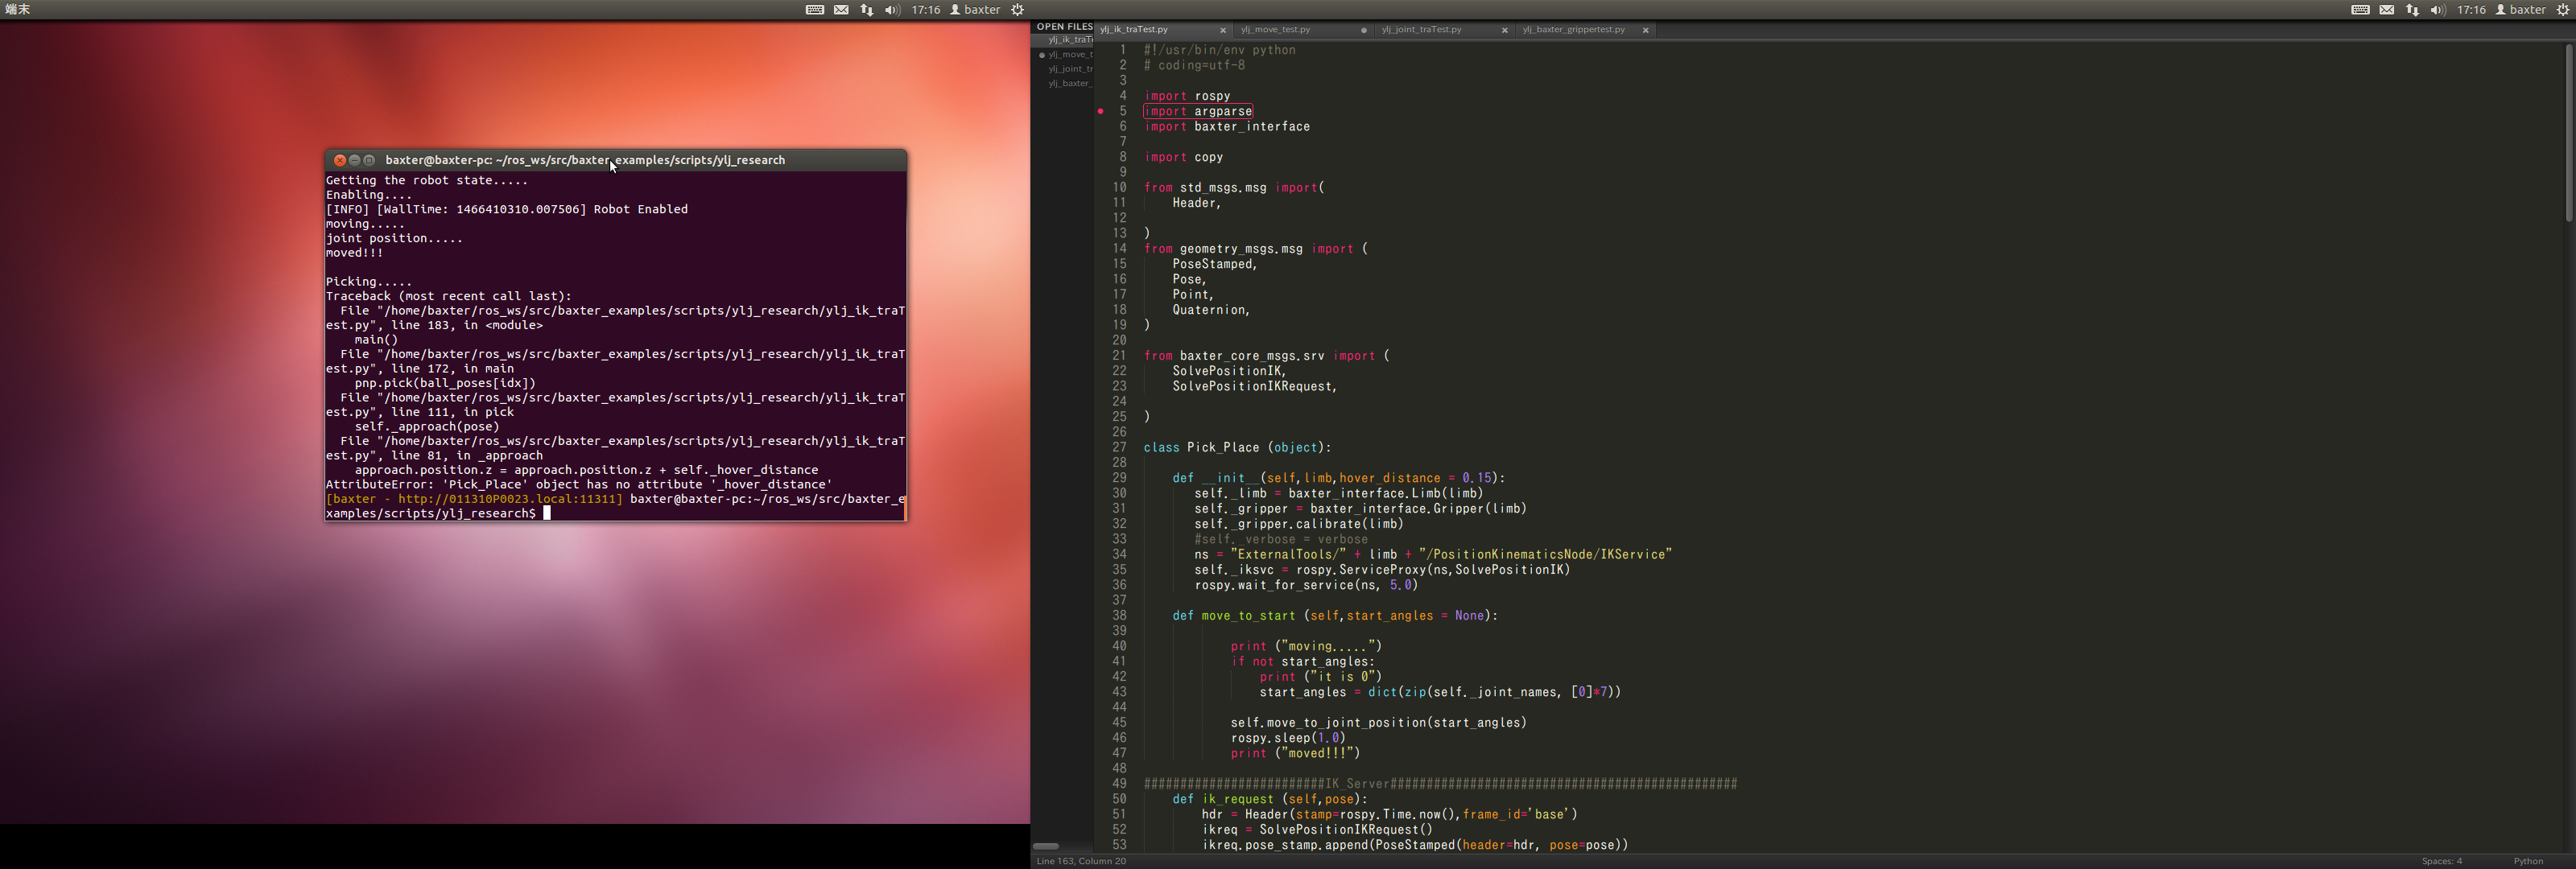The width and height of the screenshot is (2576, 869).
Task: Click the 'SolvePositionIKRequest,' import line
Action: 1255,386
